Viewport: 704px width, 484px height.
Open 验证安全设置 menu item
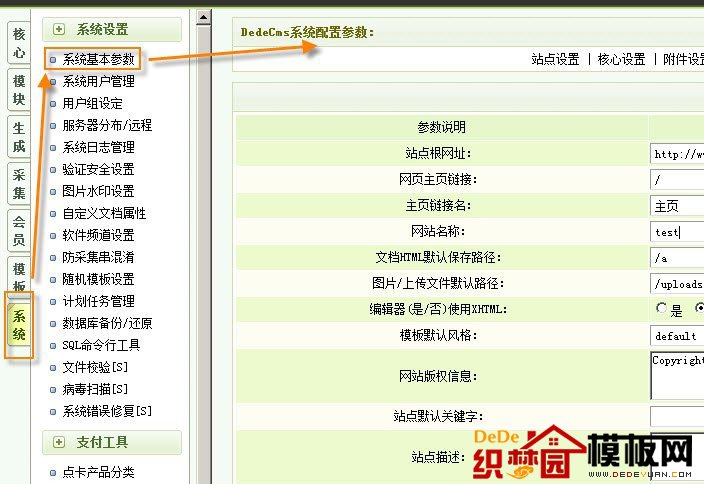[x=98, y=169]
